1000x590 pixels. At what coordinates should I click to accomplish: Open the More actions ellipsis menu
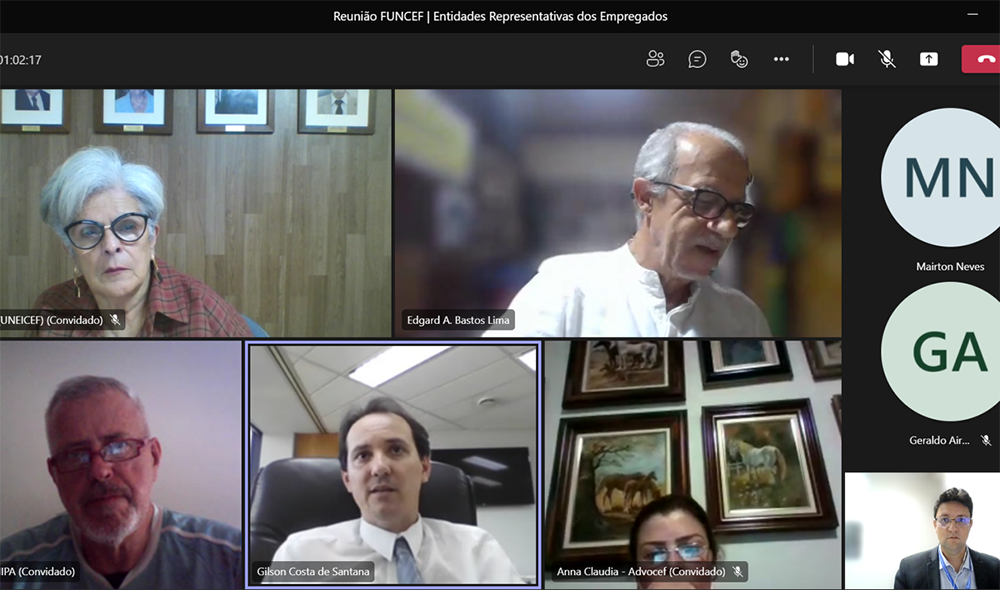(781, 59)
